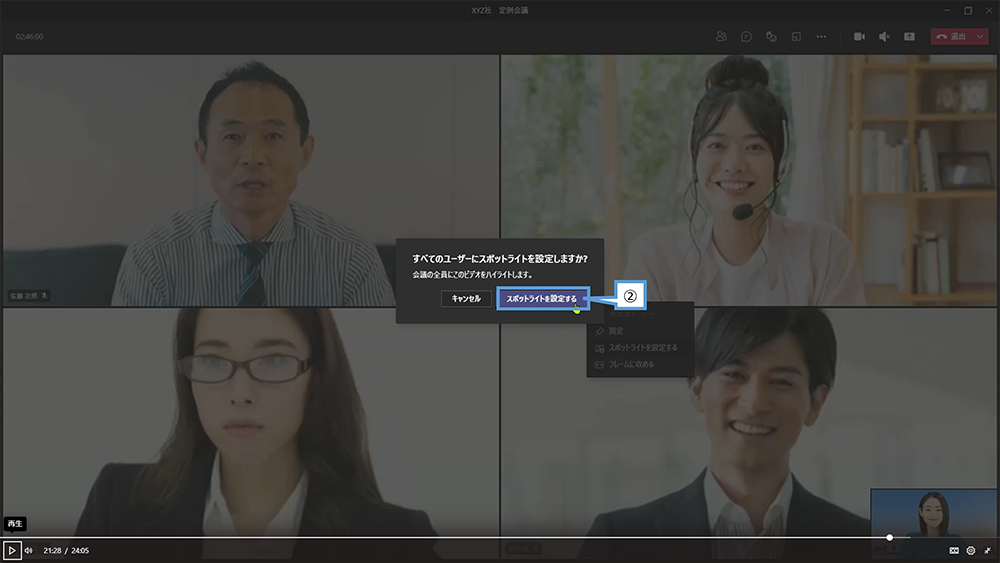Viewport: 1000px width, 563px height.
Task: Click the share content icon
Action: click(909, 36)
